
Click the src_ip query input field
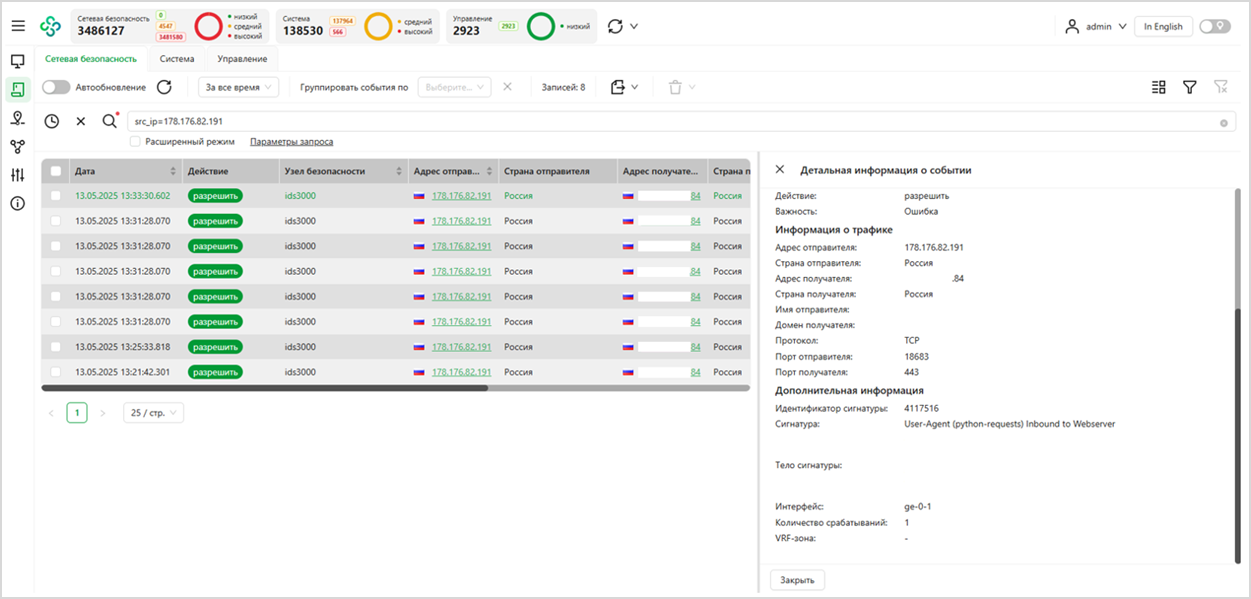pos(670,122)
